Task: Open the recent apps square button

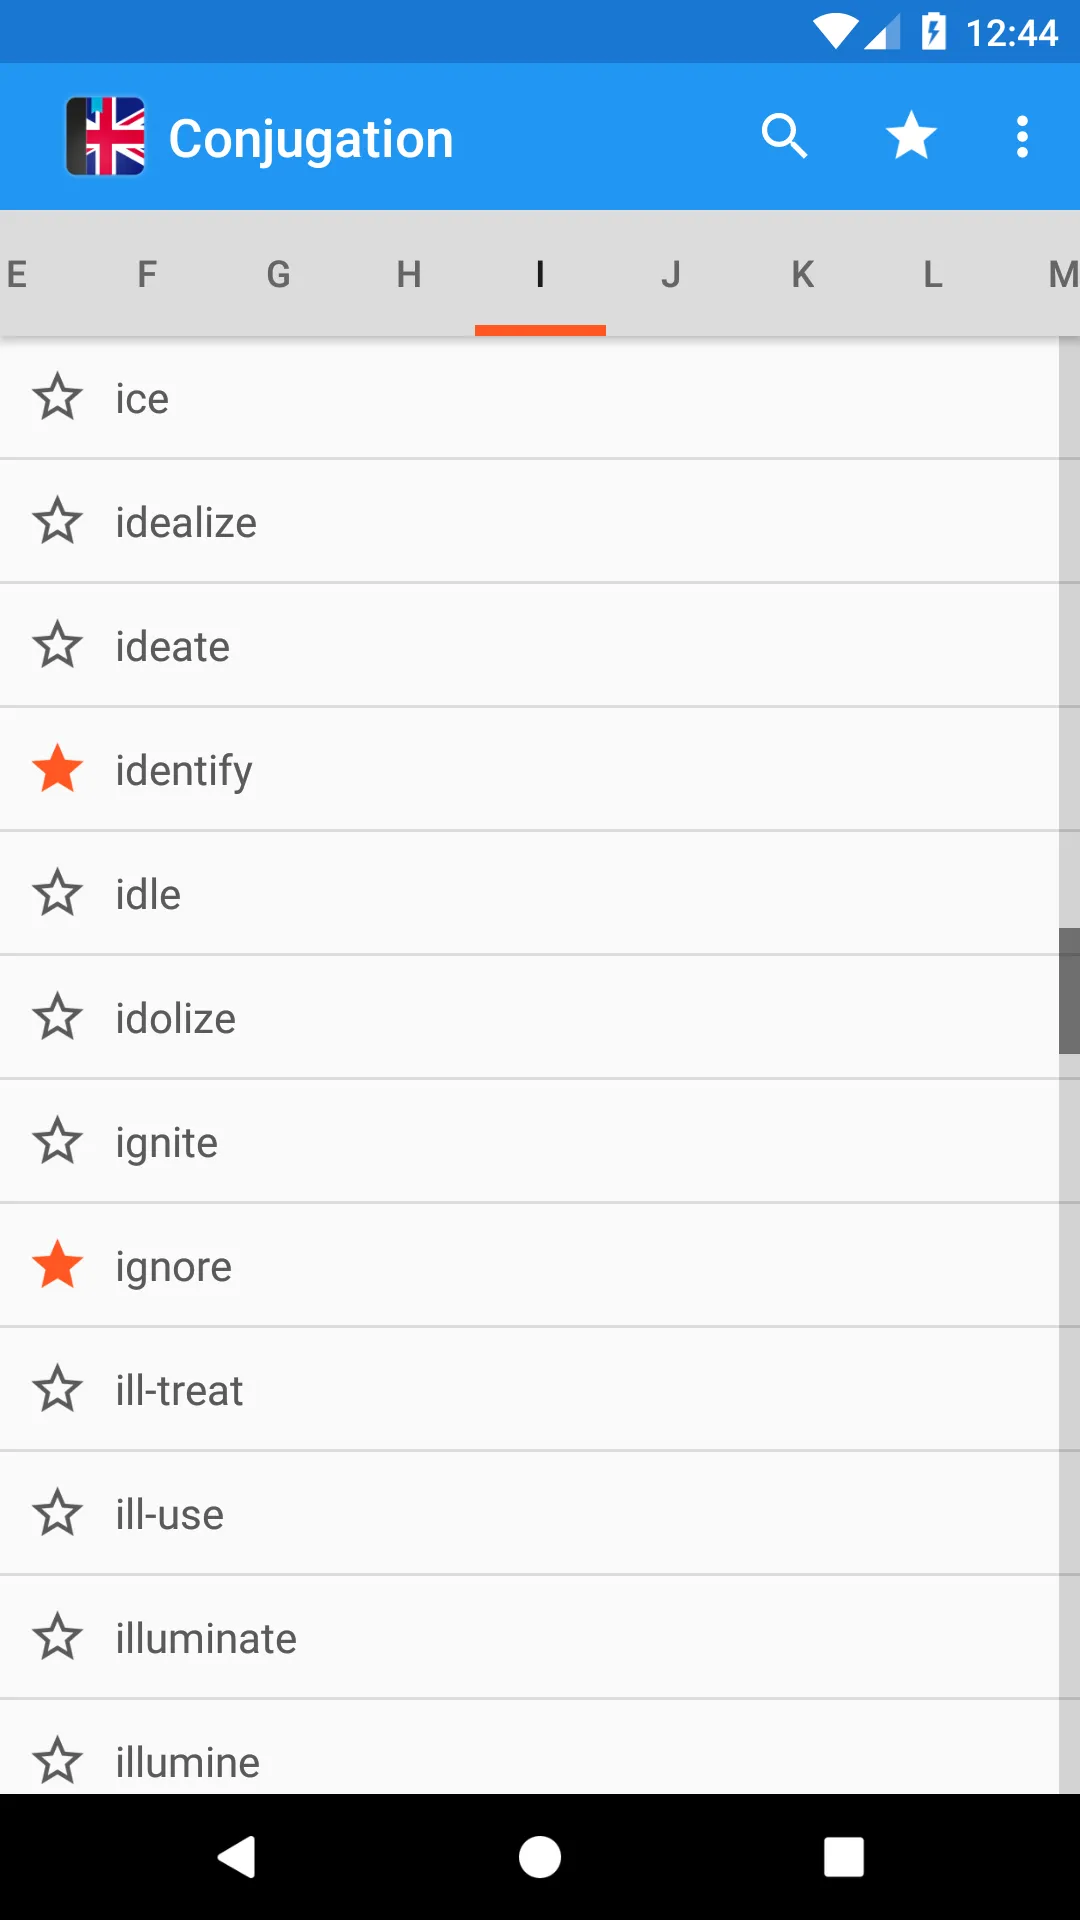Action: [x=843, y=1857]
